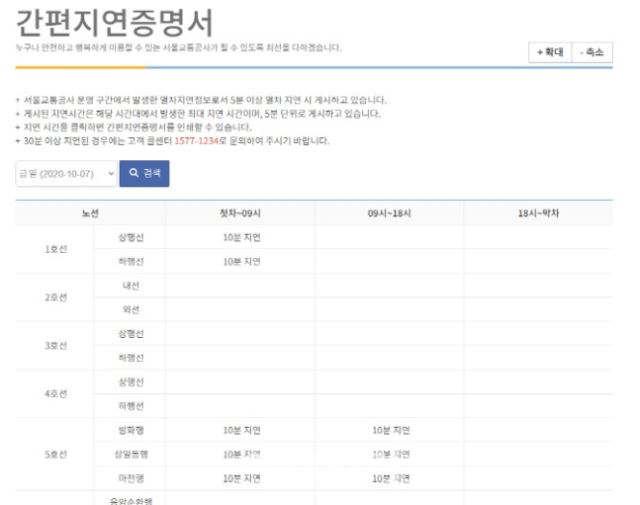This screenshot has height=505, width=640.
Task: Click the 노선 column header
Action: [x=90, y=214]
